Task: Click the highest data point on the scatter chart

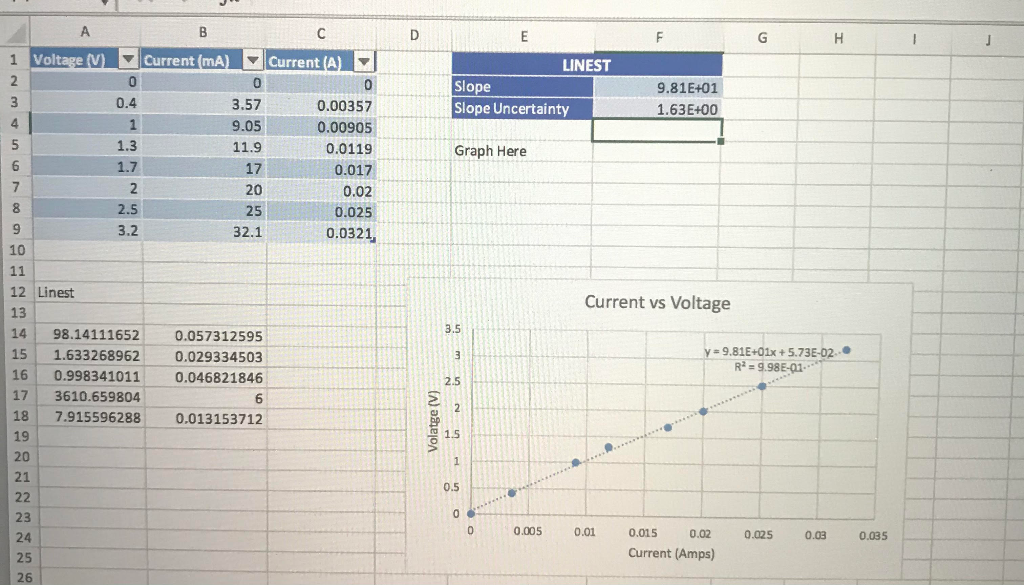Action: click(846, 350)
